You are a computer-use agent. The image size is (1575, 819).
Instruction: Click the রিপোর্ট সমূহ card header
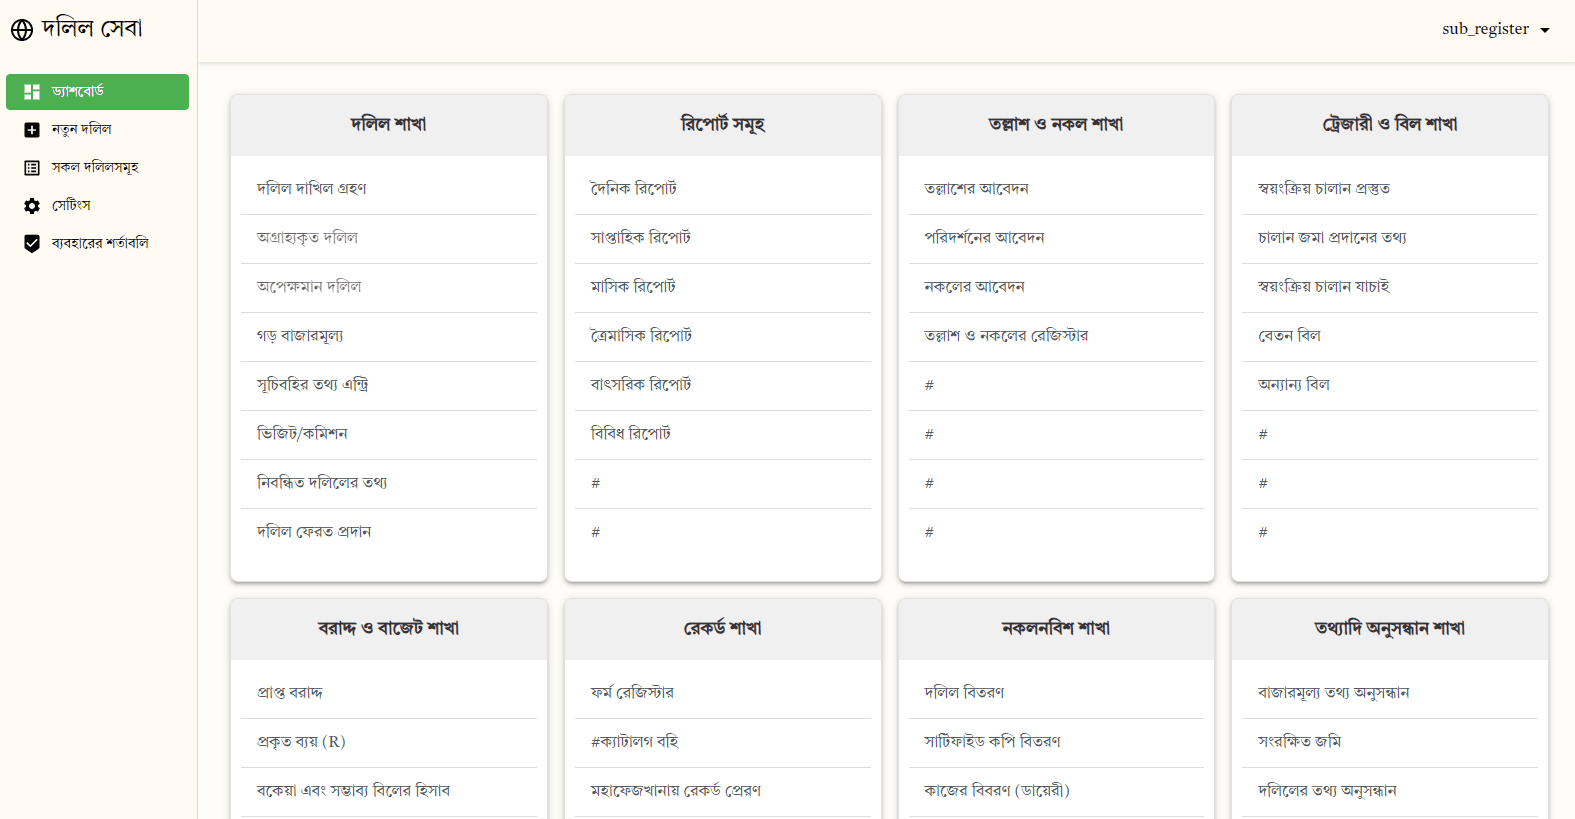pos(723,125)
